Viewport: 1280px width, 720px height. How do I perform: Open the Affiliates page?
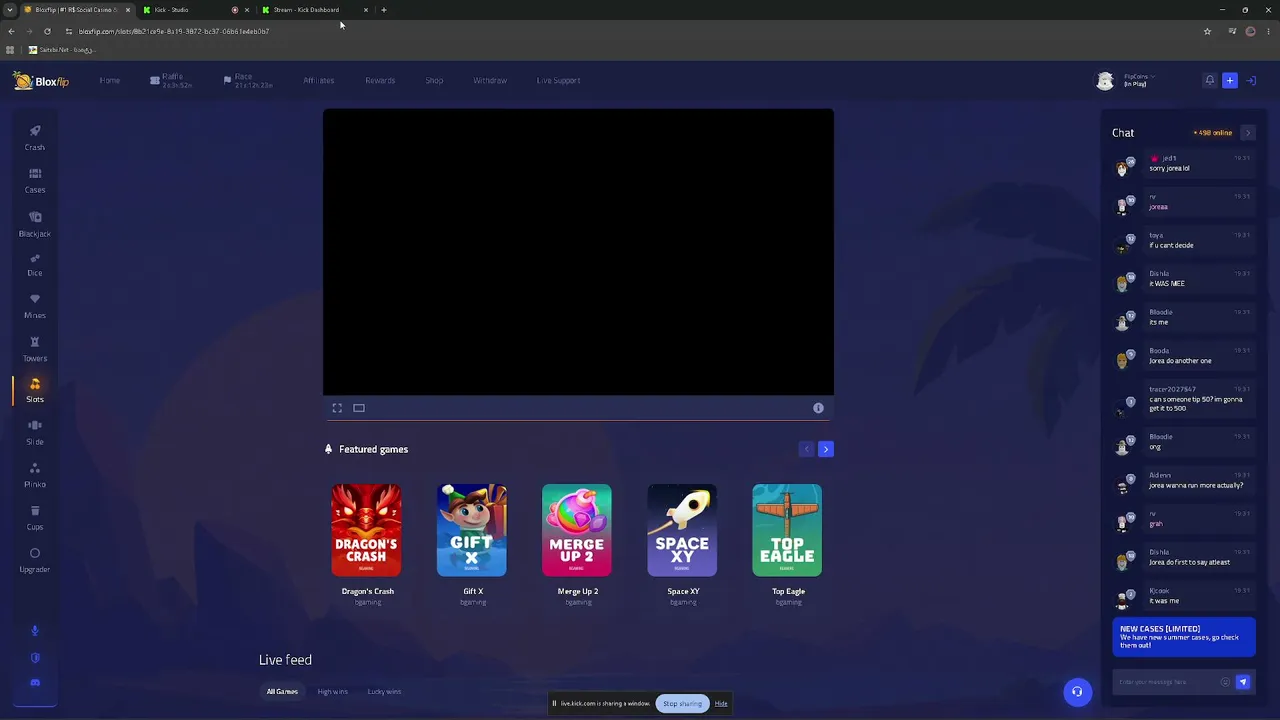pyautogui.click(x=319, y=80)
